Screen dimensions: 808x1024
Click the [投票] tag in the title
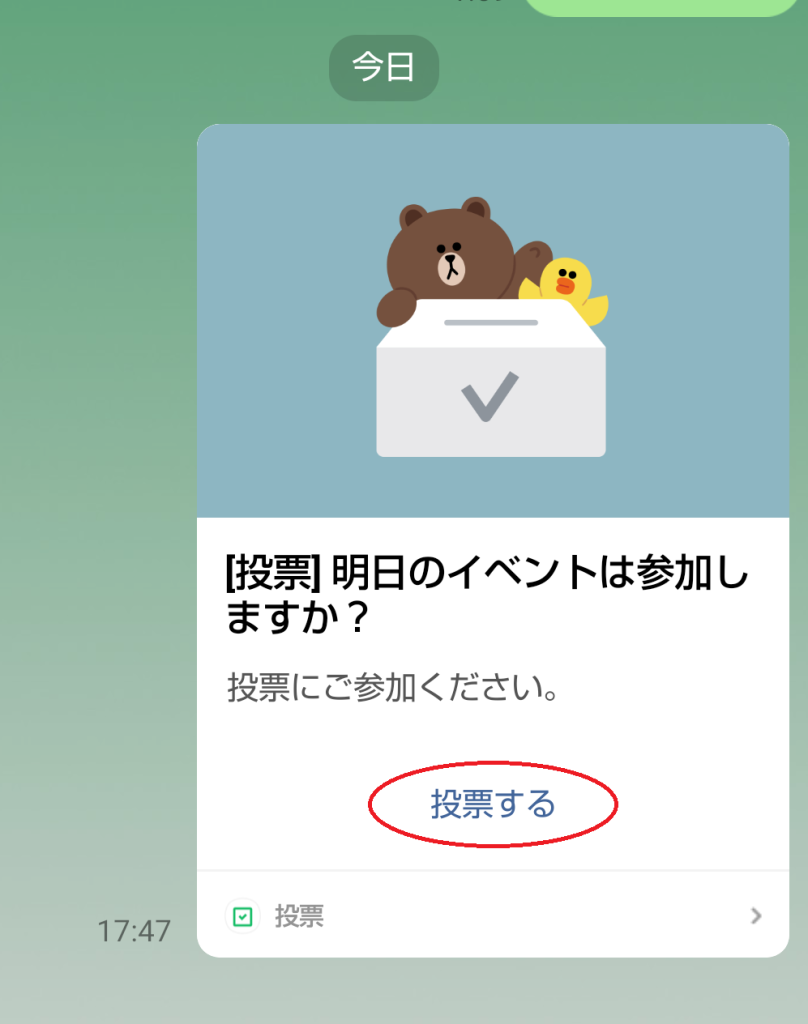pos(273,573)
